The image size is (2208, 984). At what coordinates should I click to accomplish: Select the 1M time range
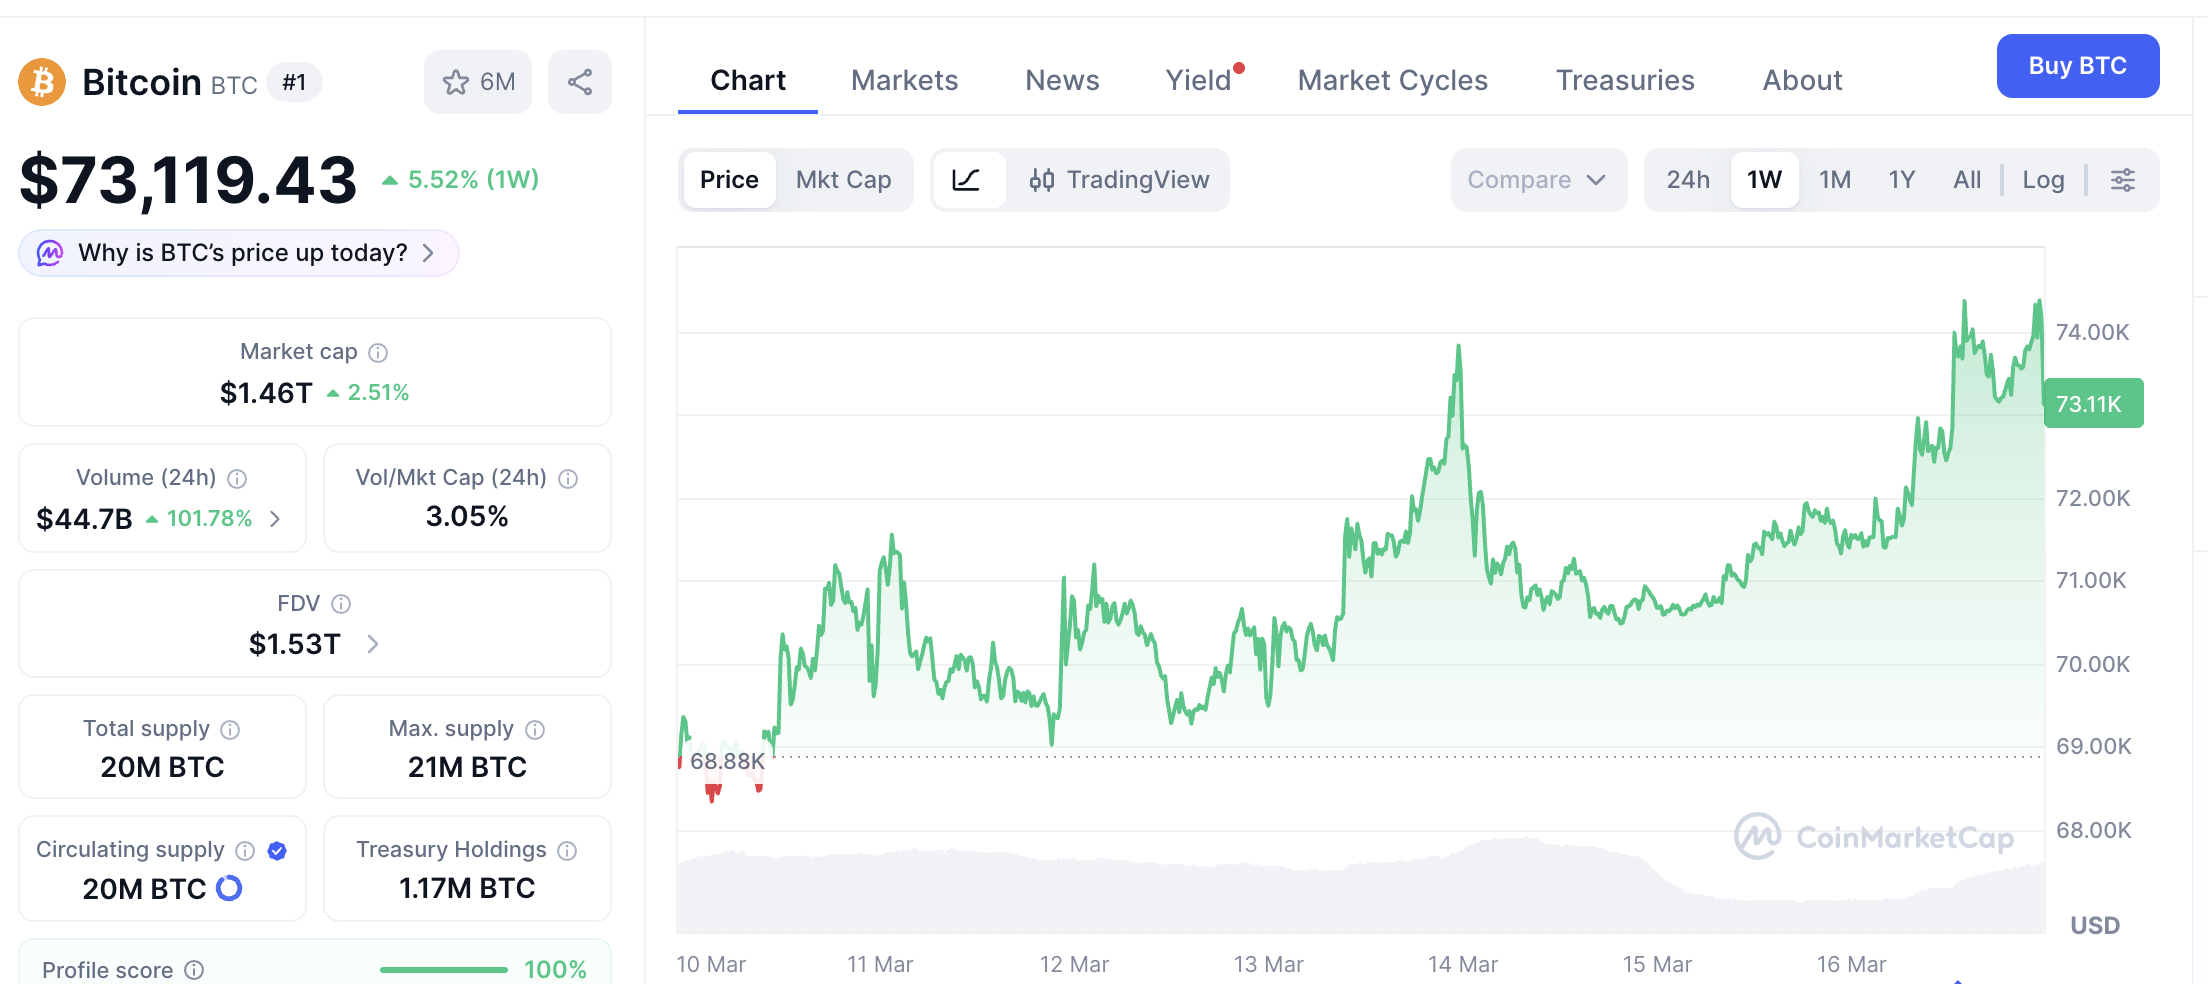1835,180
